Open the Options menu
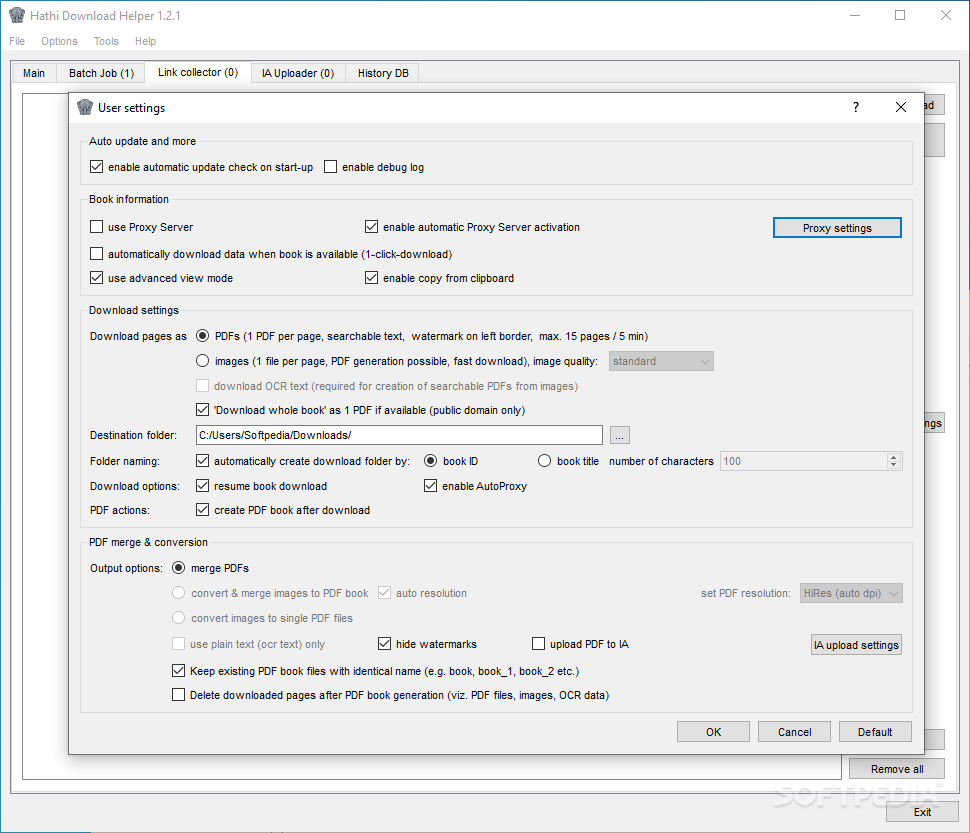970x833 pixels. 59,41
